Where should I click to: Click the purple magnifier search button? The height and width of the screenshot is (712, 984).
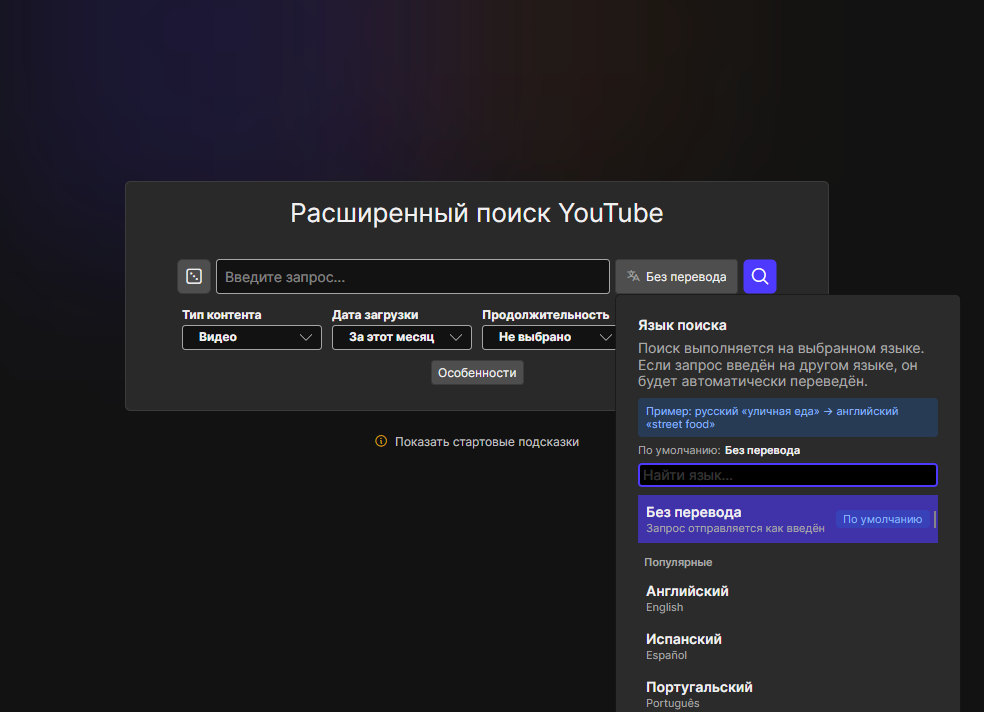[x=760, y=277]
